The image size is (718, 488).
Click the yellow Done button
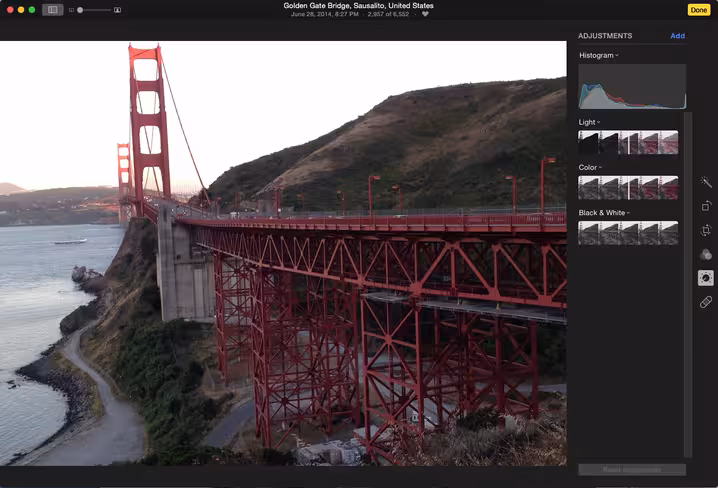[x=699, y=10]
